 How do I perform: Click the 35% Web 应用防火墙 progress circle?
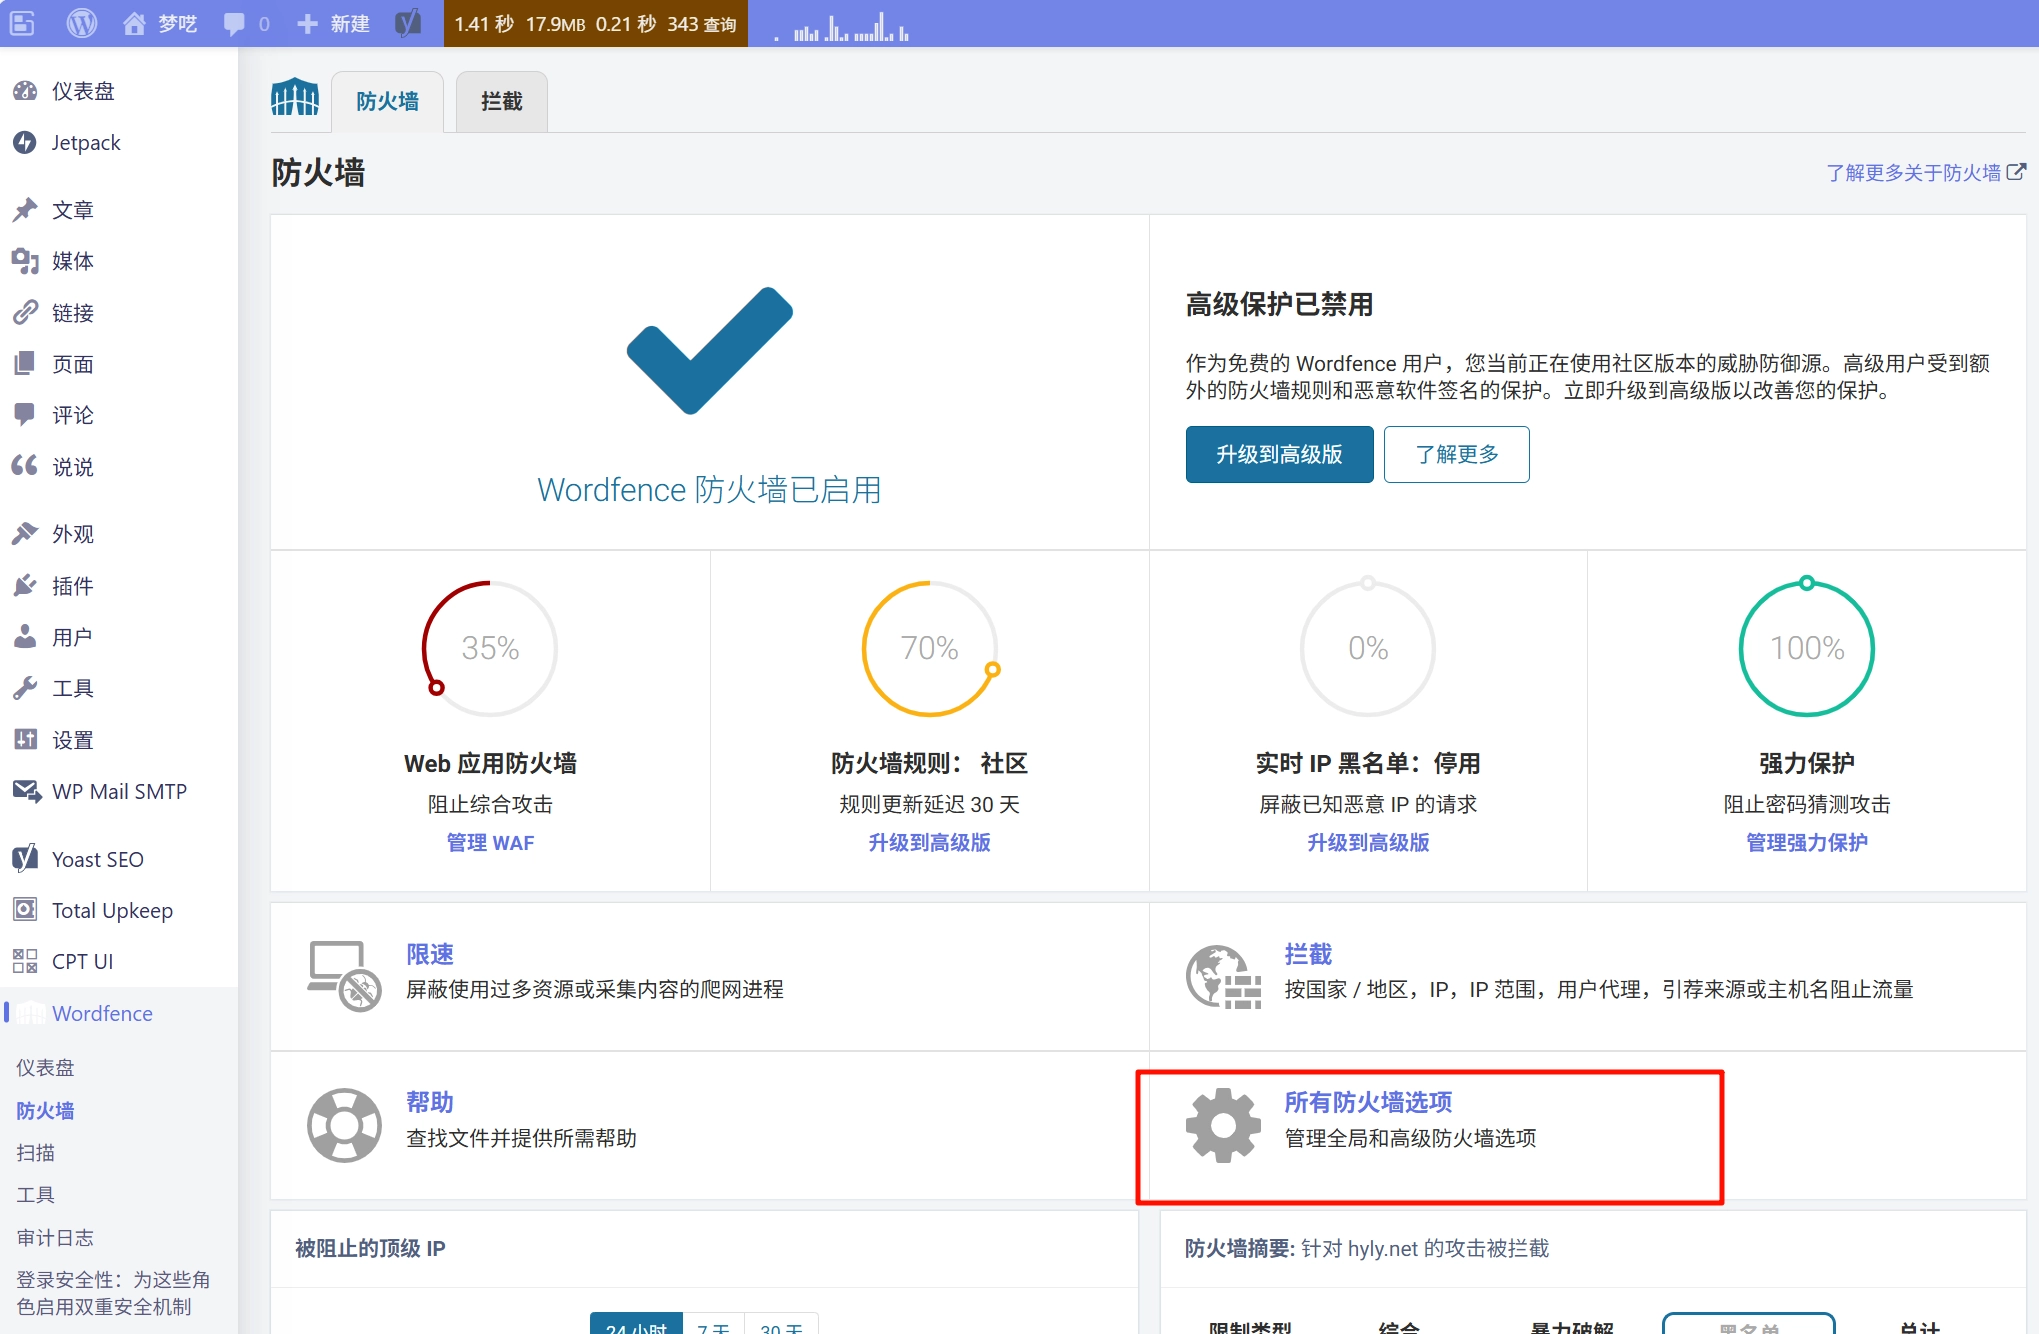[x=490, y=648]
